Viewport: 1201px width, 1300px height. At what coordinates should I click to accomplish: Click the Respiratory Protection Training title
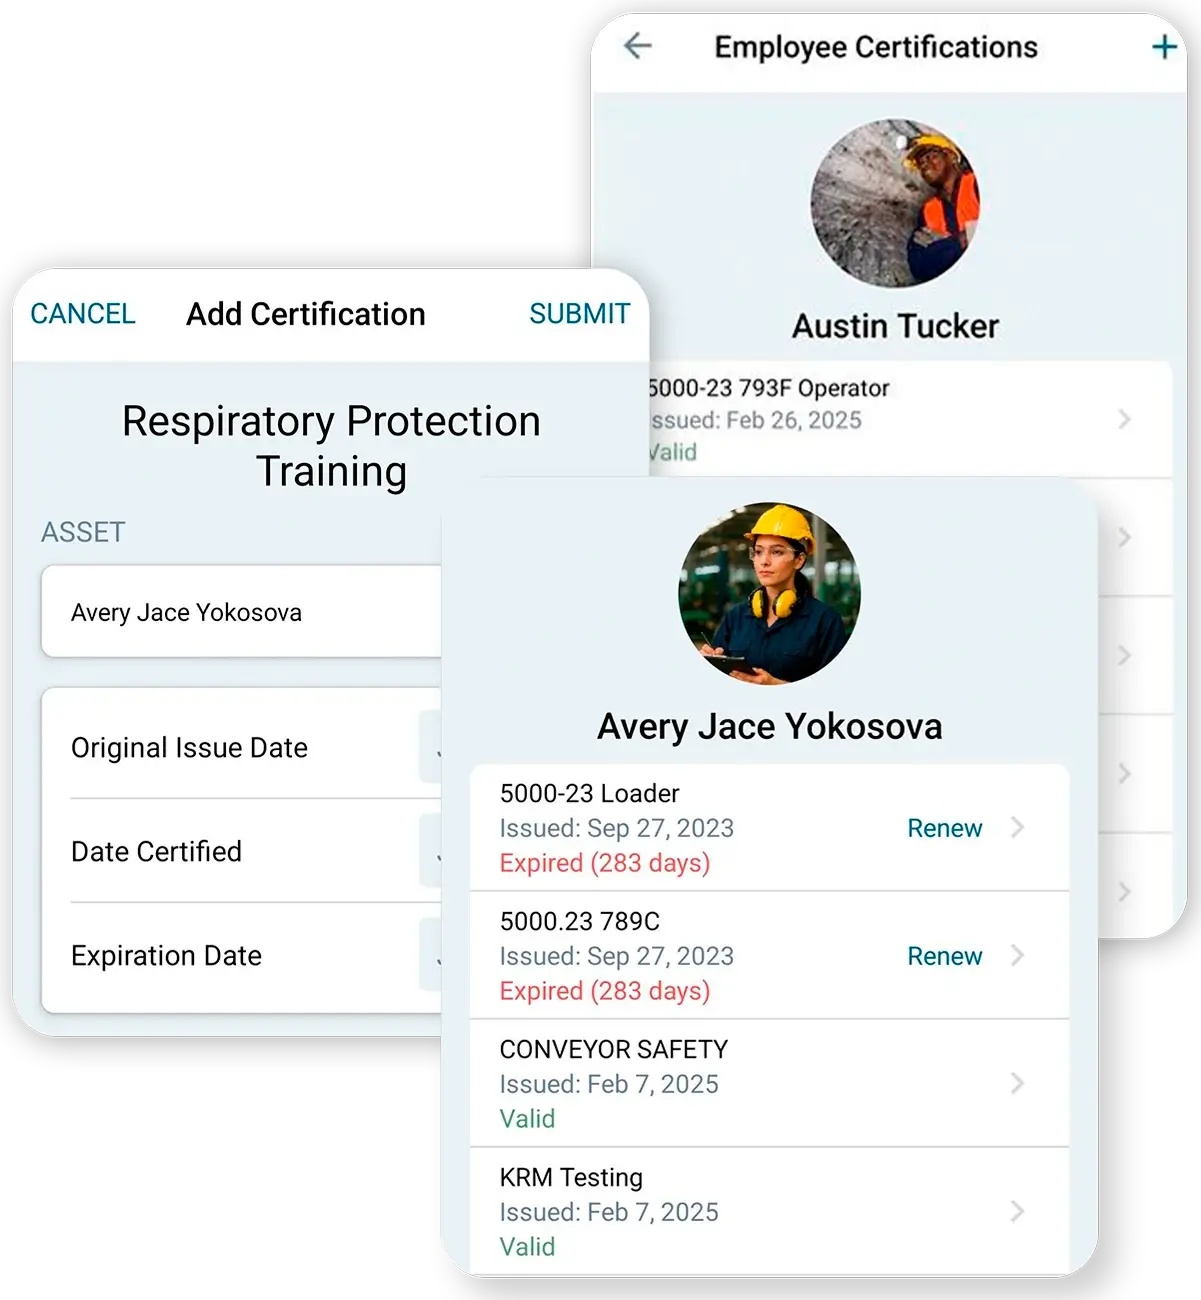click(x=331, y=446)
